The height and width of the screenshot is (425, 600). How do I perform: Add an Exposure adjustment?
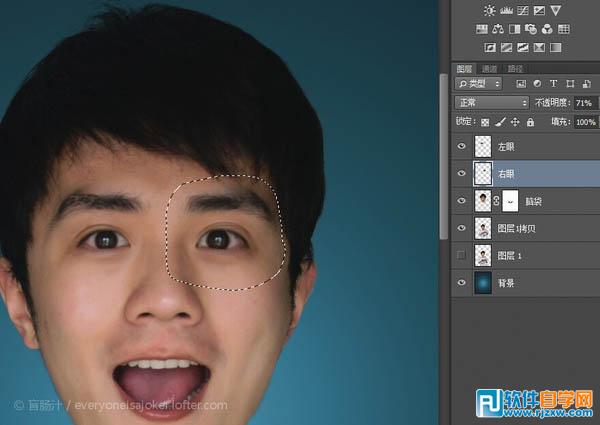tap(539, 11)
